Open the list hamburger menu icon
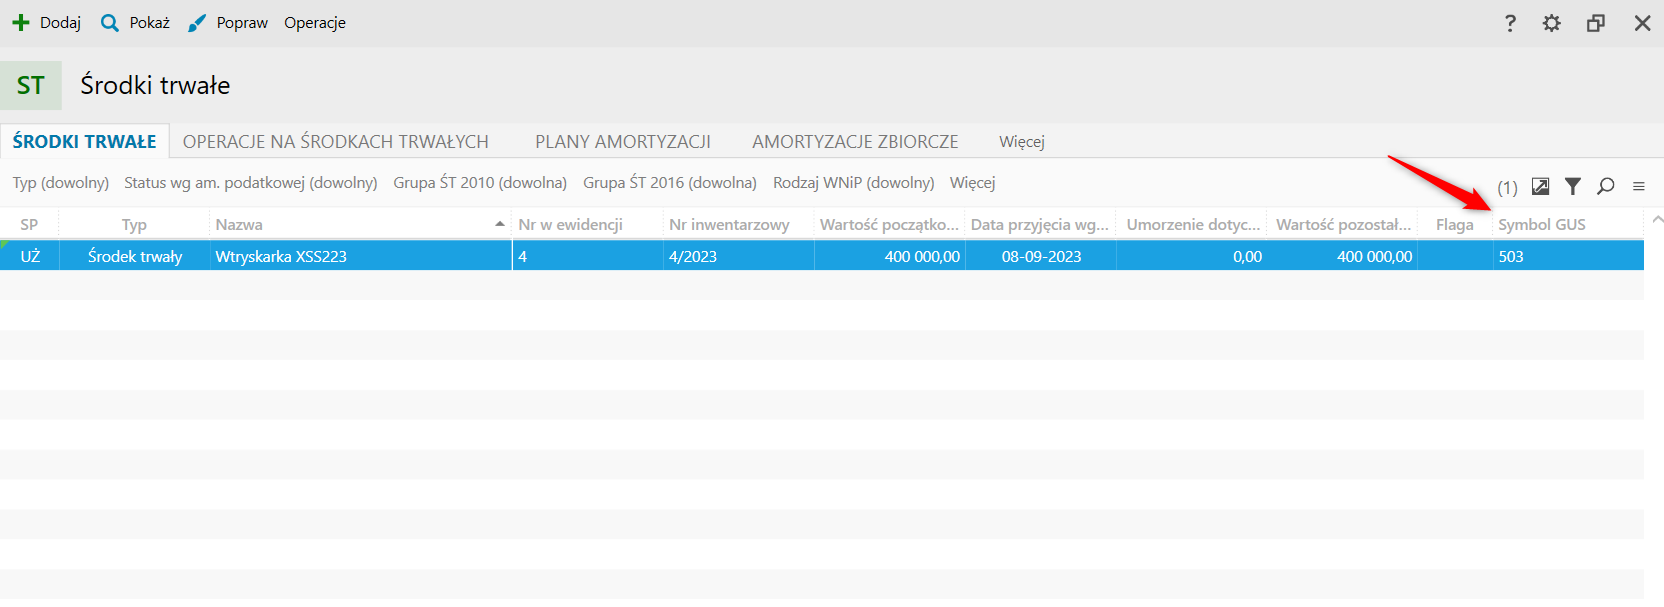Viewport: 1664px width, 607px height. point(1639,186)
